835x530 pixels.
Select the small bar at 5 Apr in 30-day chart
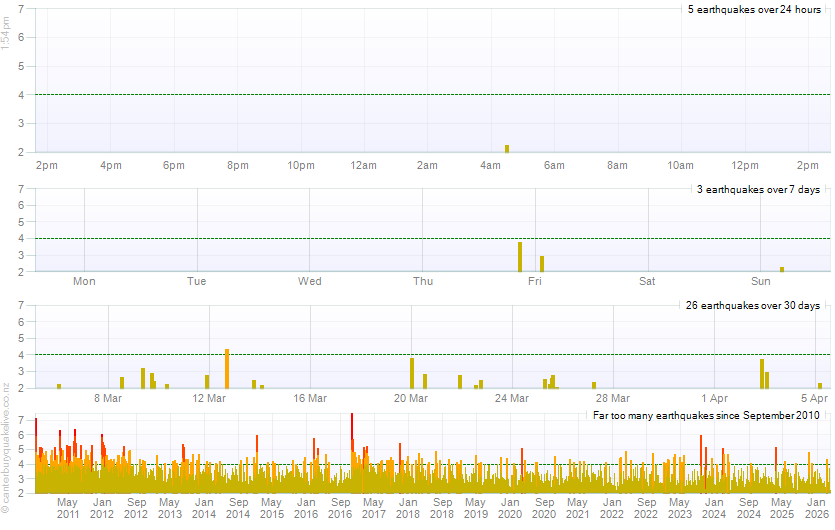pyautogui.click(x=820, y=385)
